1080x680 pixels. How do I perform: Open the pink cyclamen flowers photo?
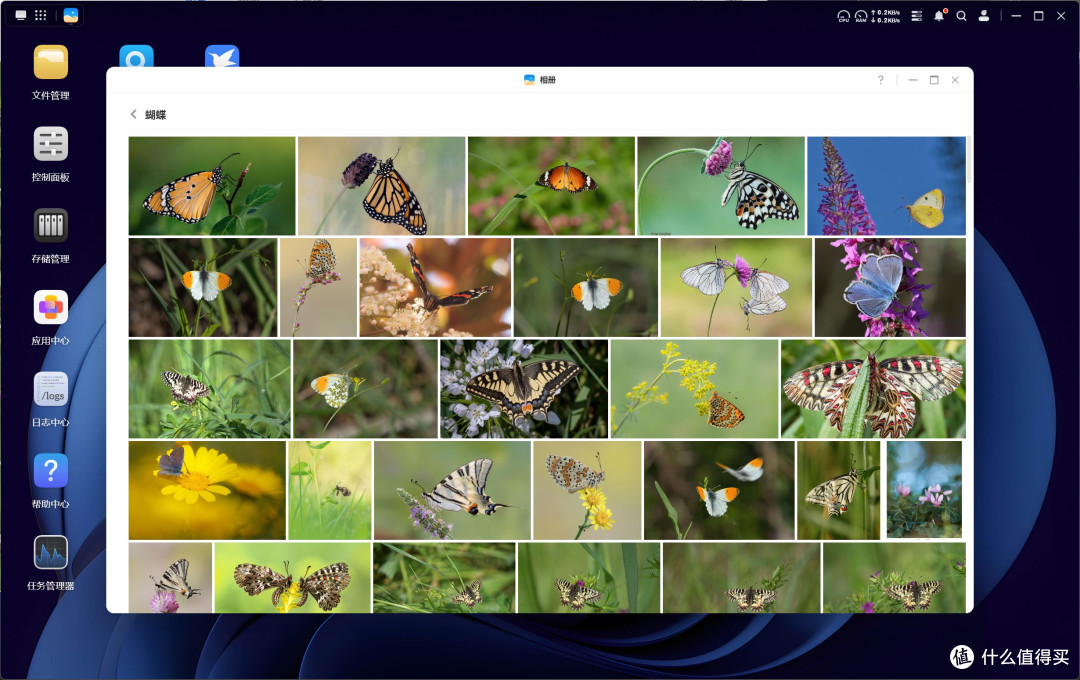924,490
